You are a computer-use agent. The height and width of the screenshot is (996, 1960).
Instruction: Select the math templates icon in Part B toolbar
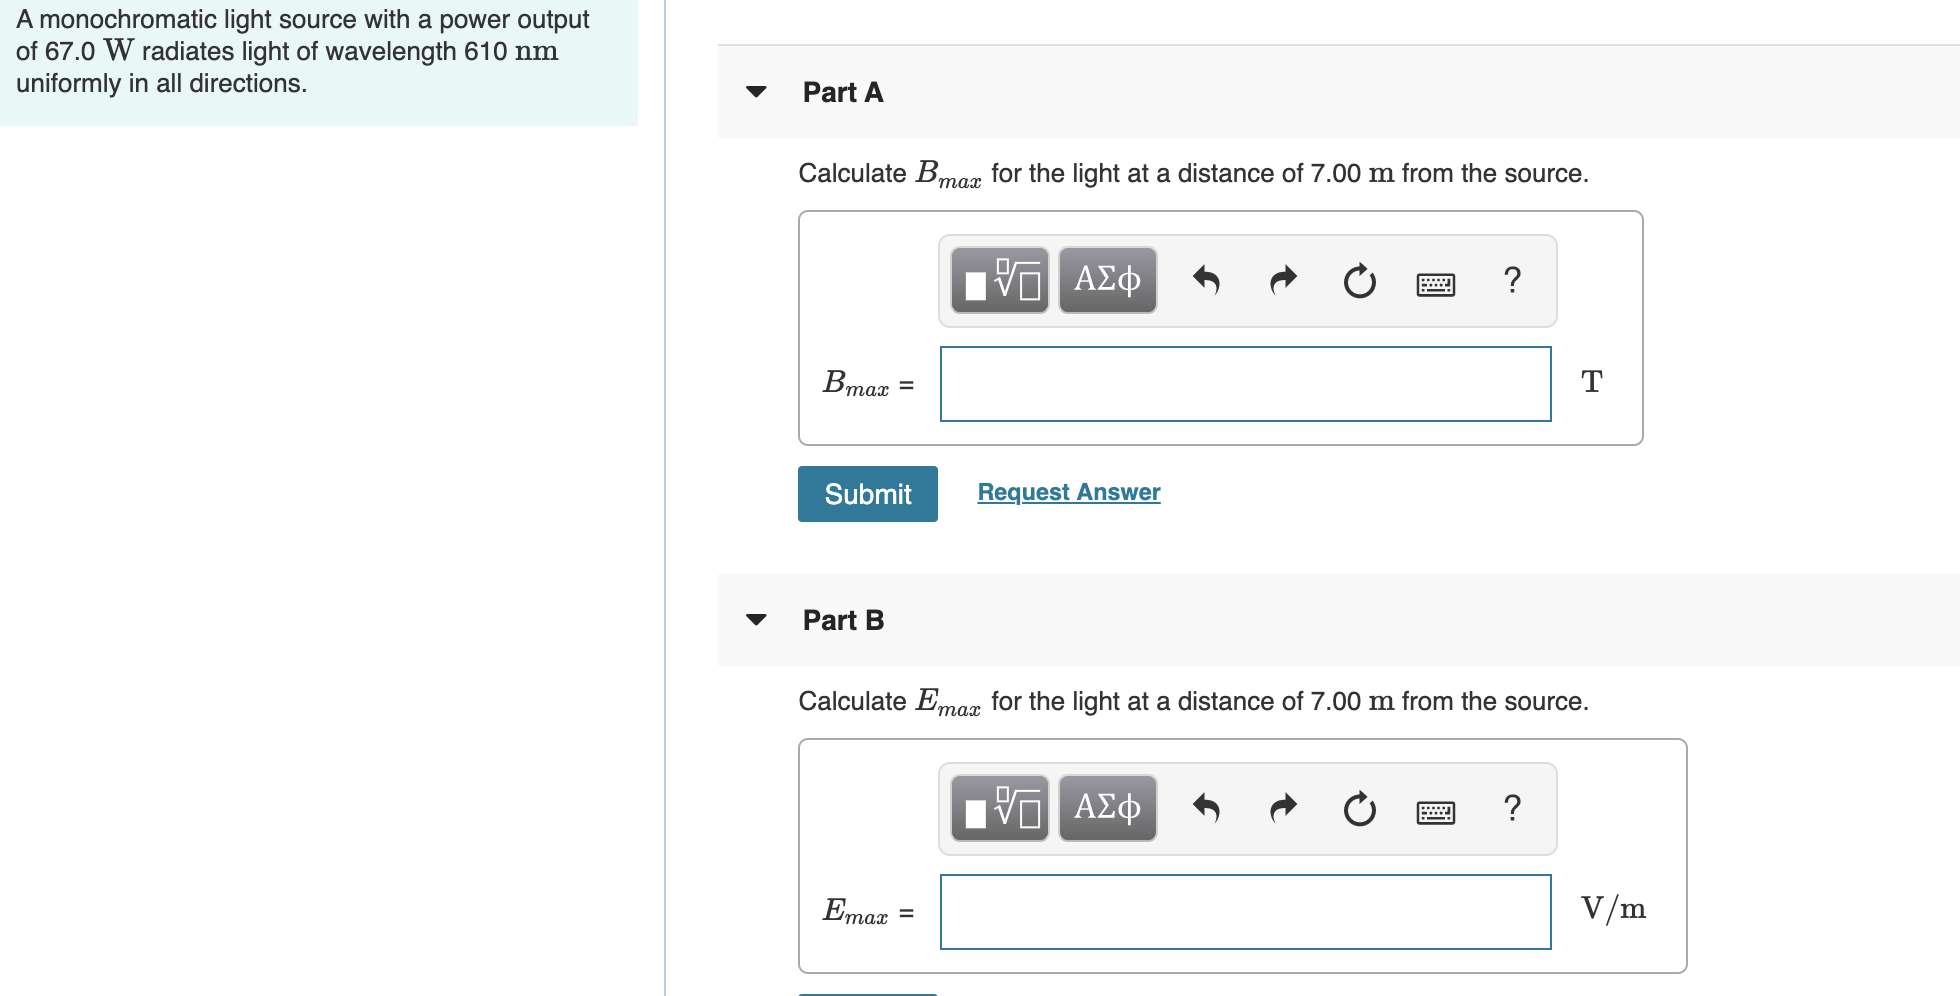click(998, 809)
